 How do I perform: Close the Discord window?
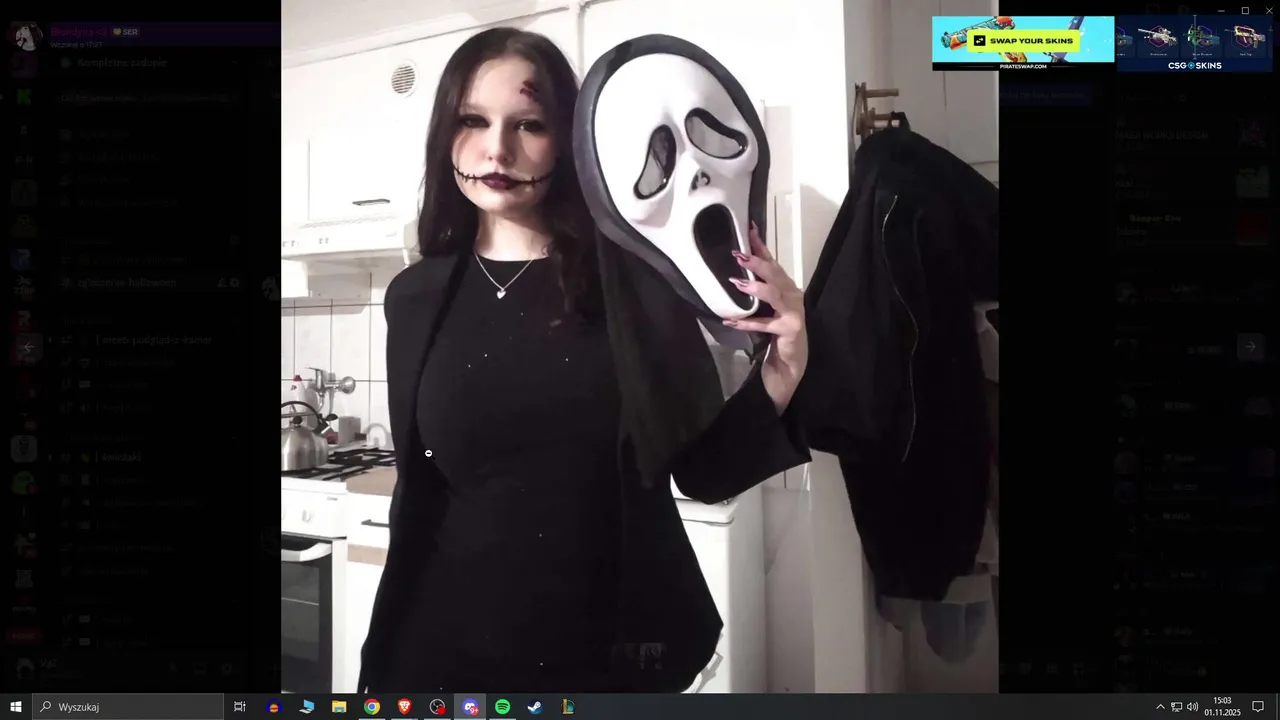[x=1268, y=10]
